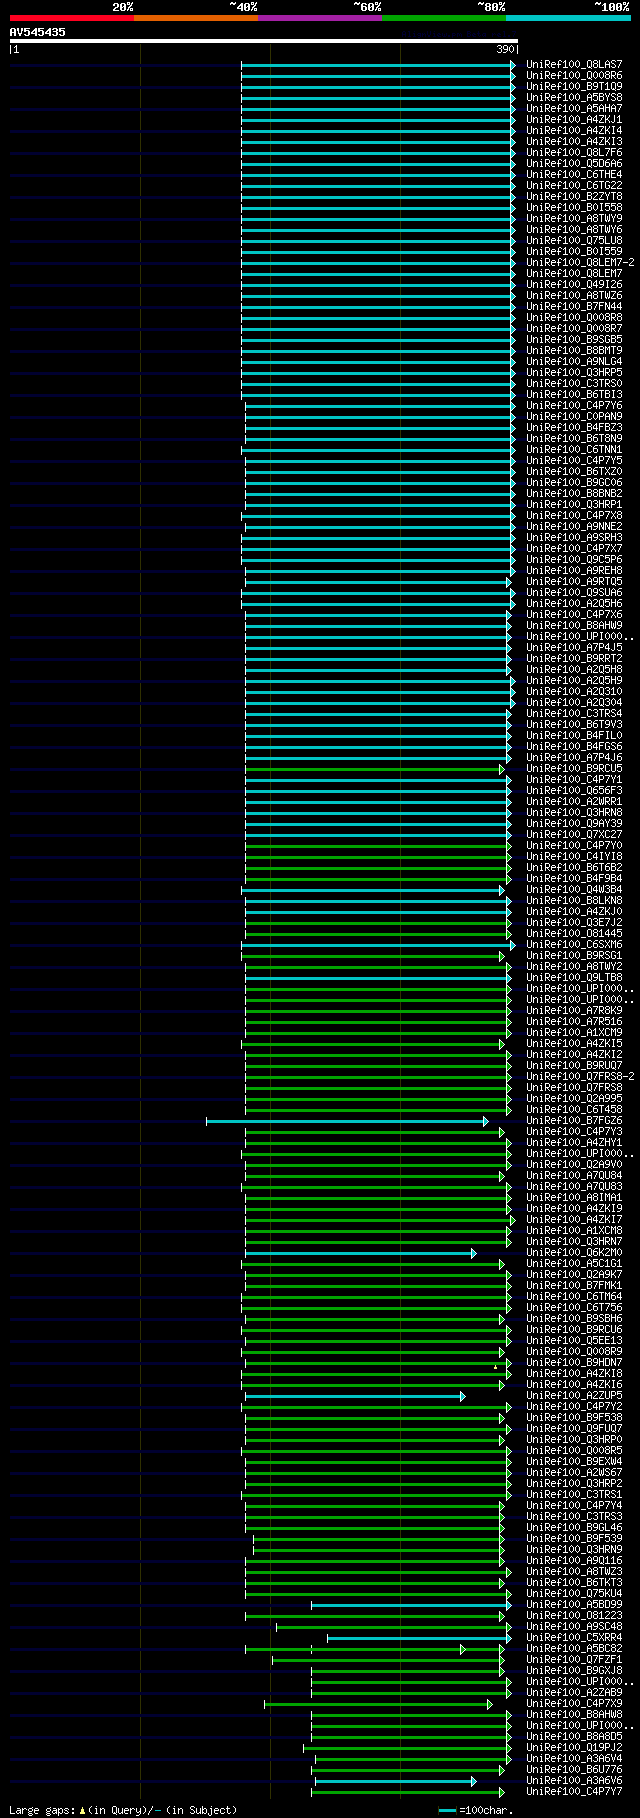Select the UniRef100_Q656F3 label
This screenshot has width=640, height=1818.
pyautogui.click(x=574, y=791)
